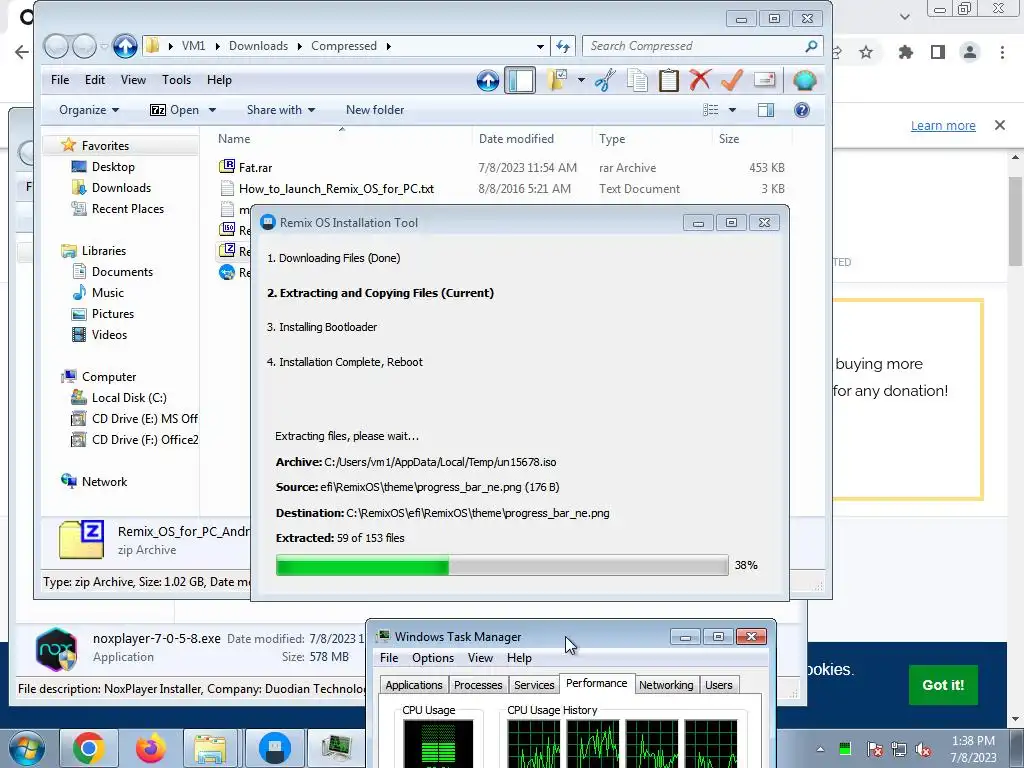Expand the Organize dropdown
1024x768 pixels.
(89, 110)
